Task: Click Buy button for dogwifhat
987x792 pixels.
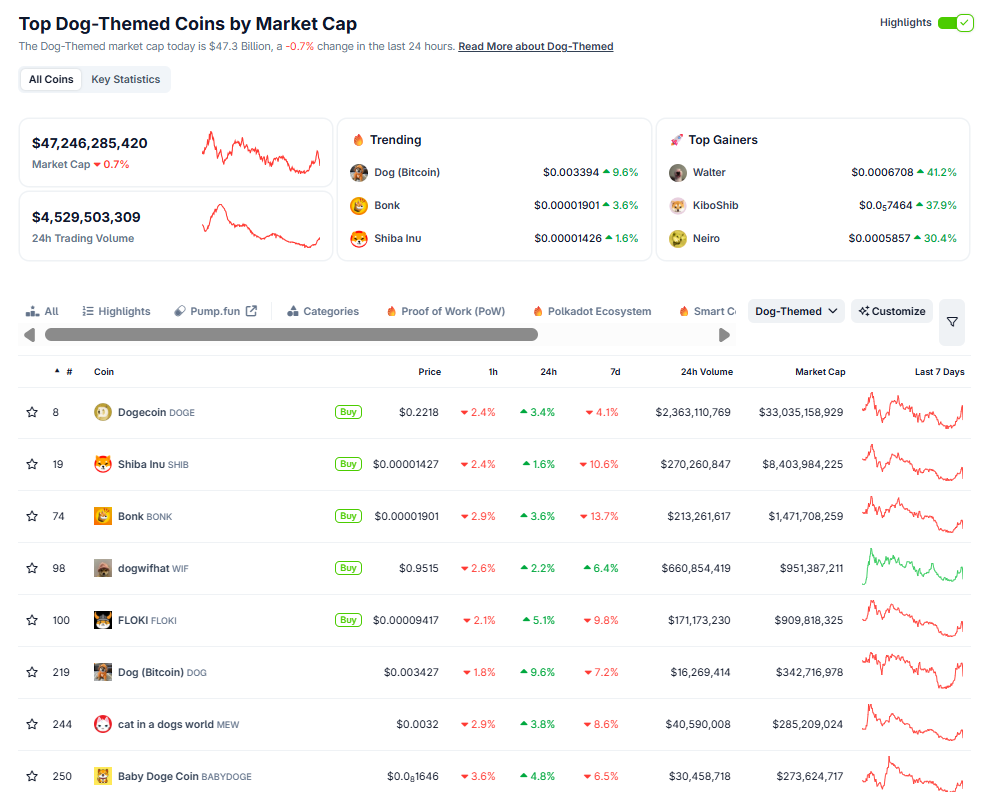Action: (x=348, y=568)
